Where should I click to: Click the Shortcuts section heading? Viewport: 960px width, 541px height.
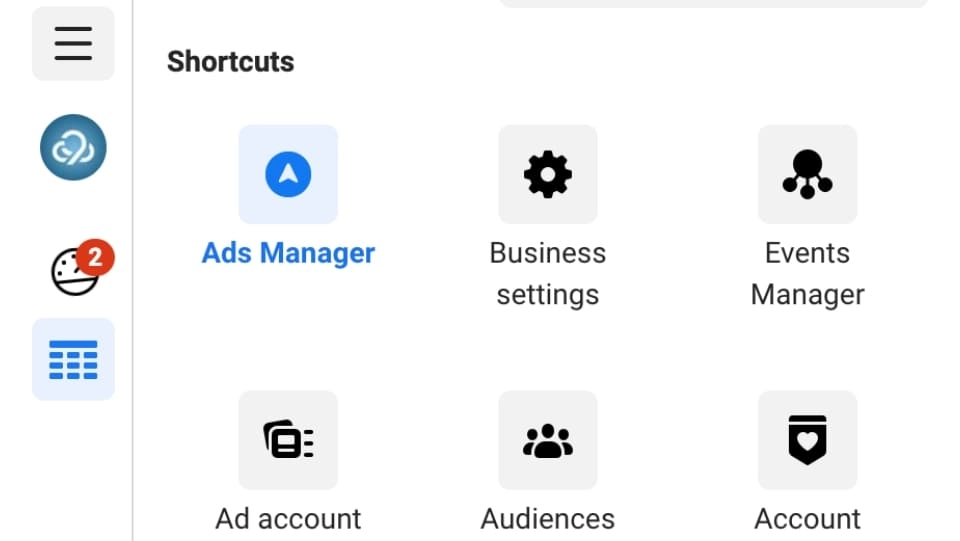click(x=230, y=61)
